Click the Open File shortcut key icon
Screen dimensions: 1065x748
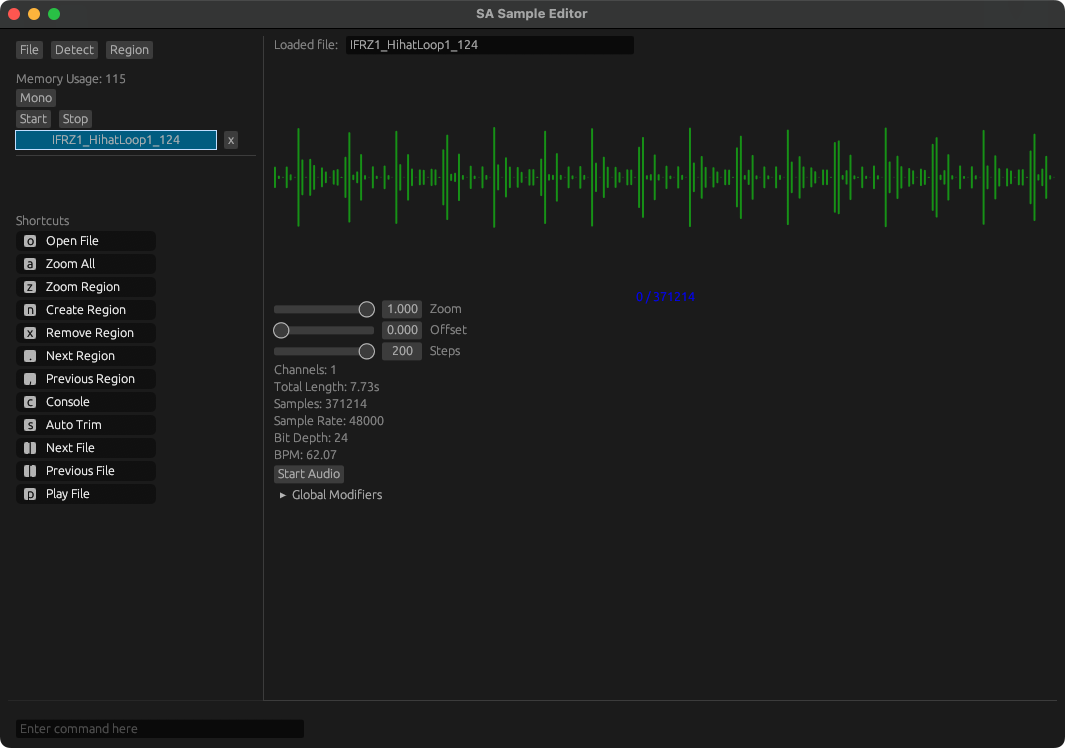(30, 241)
